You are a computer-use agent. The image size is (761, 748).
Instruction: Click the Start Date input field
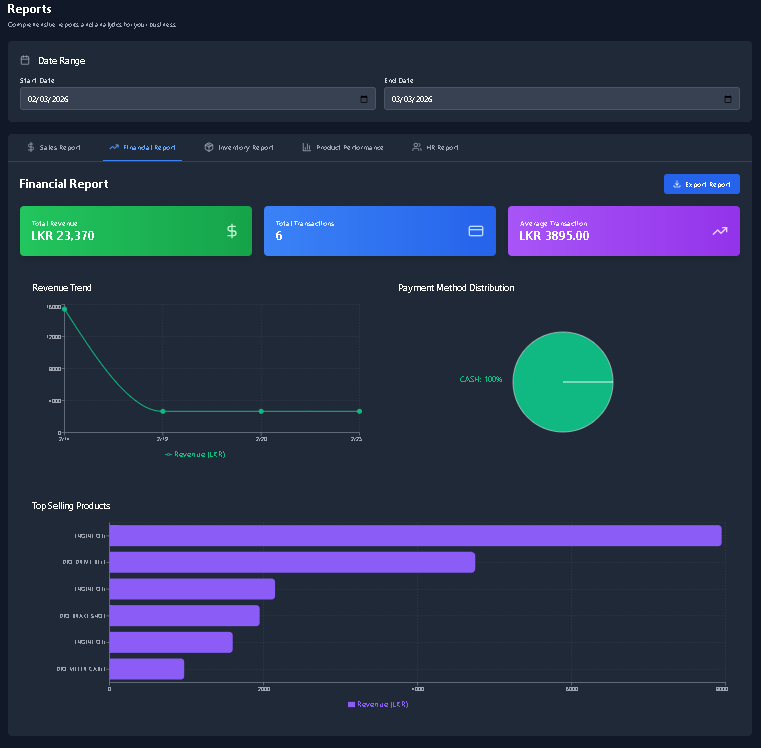tap(198, 99)
